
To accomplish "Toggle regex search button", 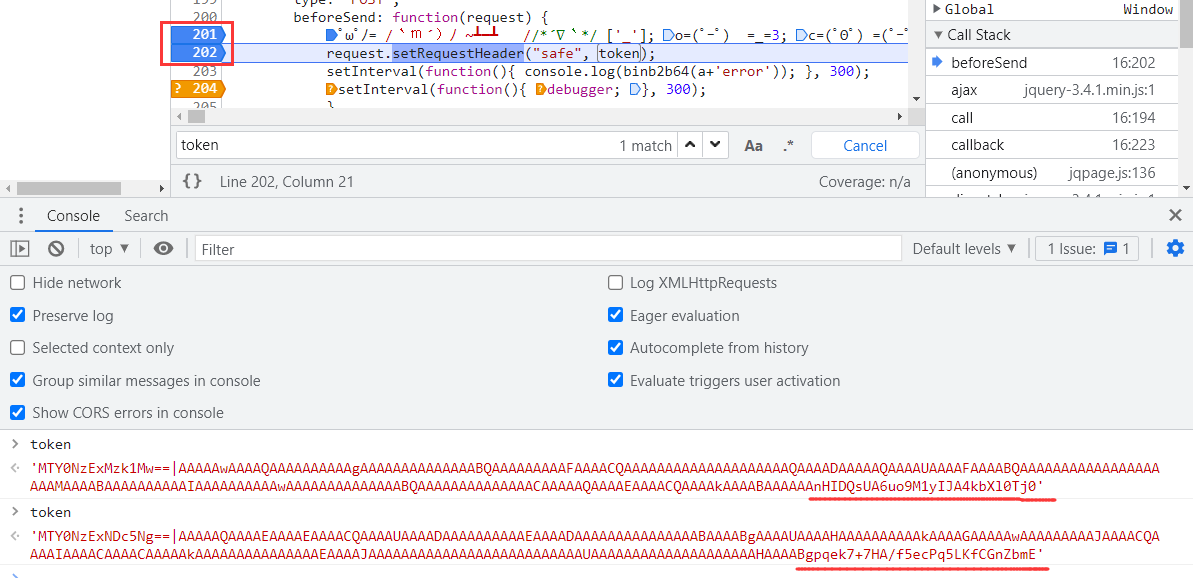I will click(x=788, y=146).
